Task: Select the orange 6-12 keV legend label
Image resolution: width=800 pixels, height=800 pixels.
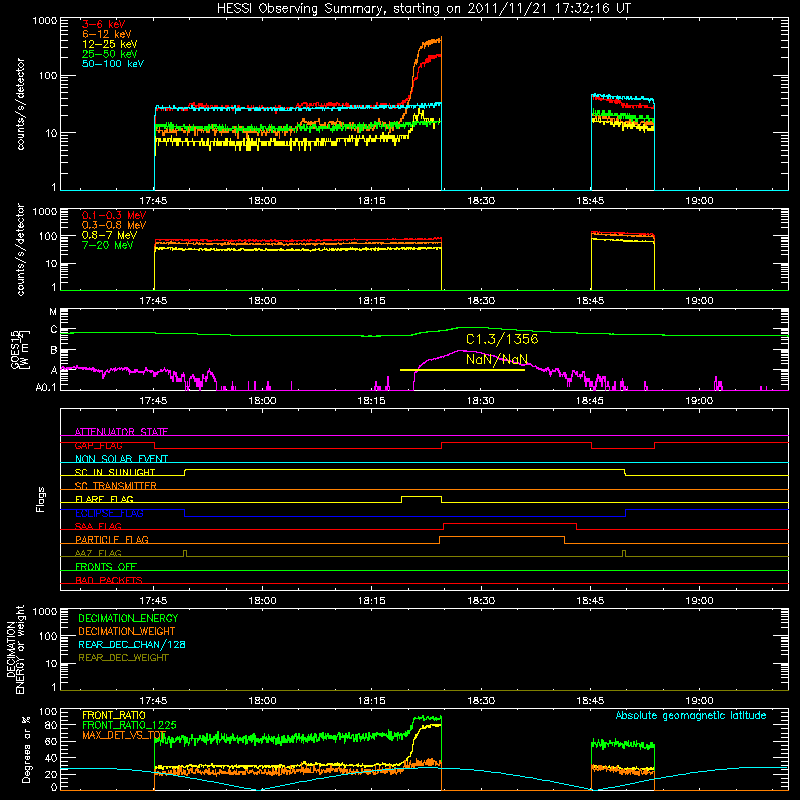Action: tap(106, 34)
